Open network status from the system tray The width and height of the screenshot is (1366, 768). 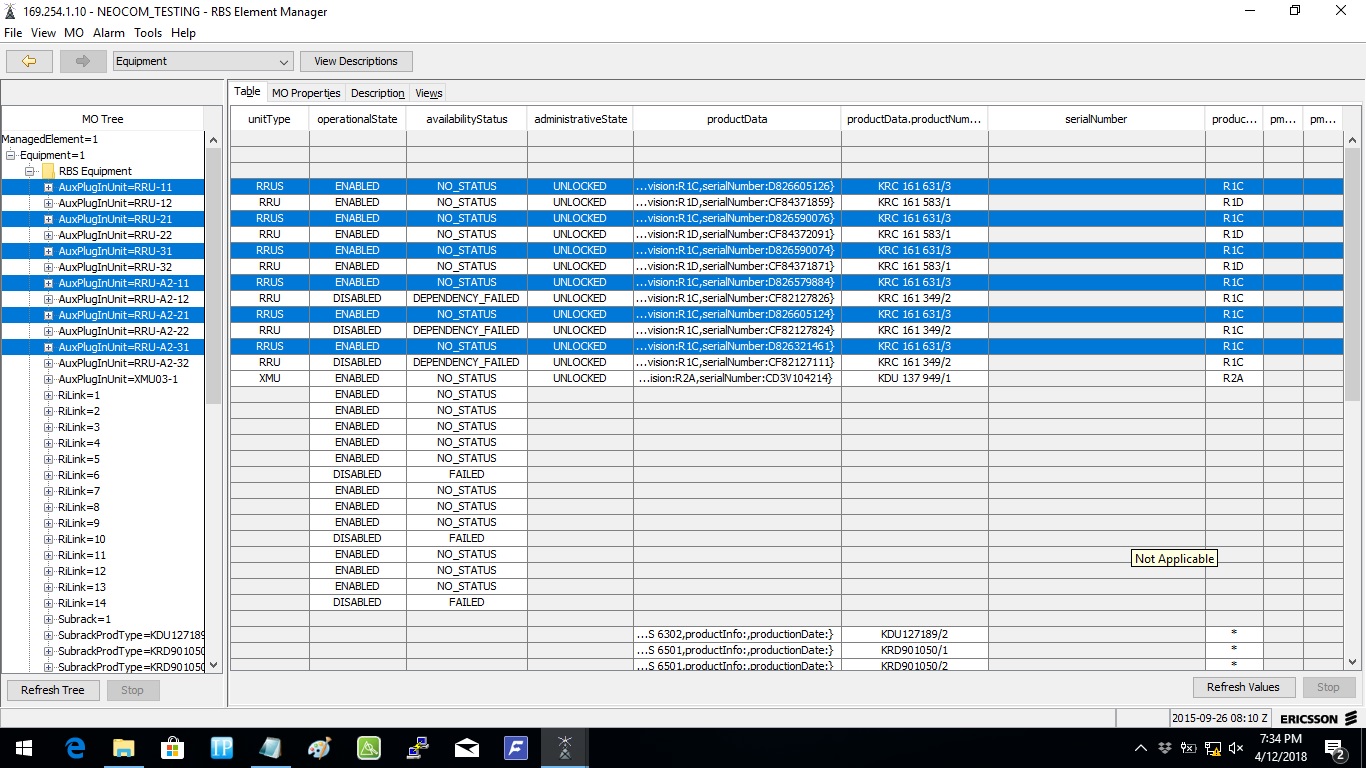click(x=1213, y=747)
